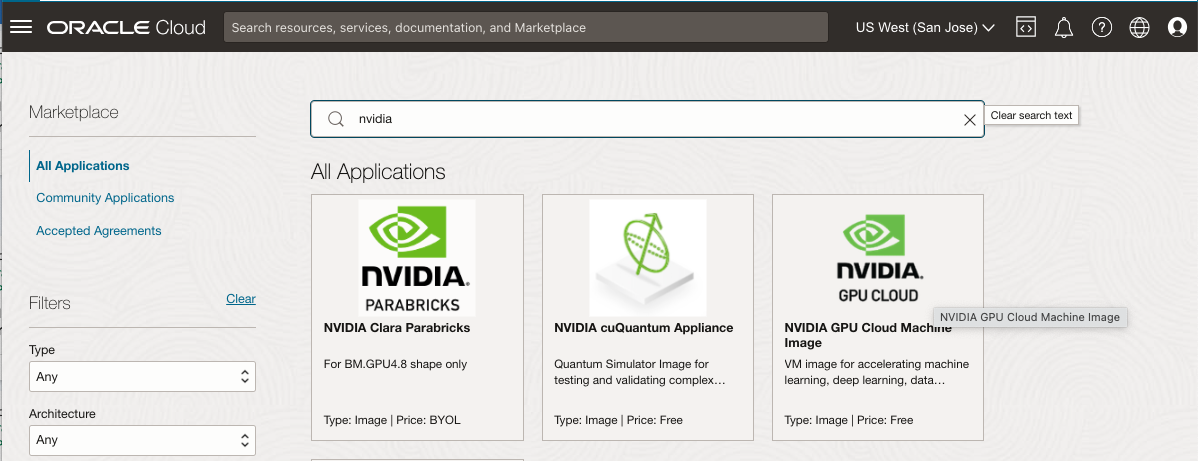
Task: Open the Architecture filter dropdown
Action: pos(142,440)
